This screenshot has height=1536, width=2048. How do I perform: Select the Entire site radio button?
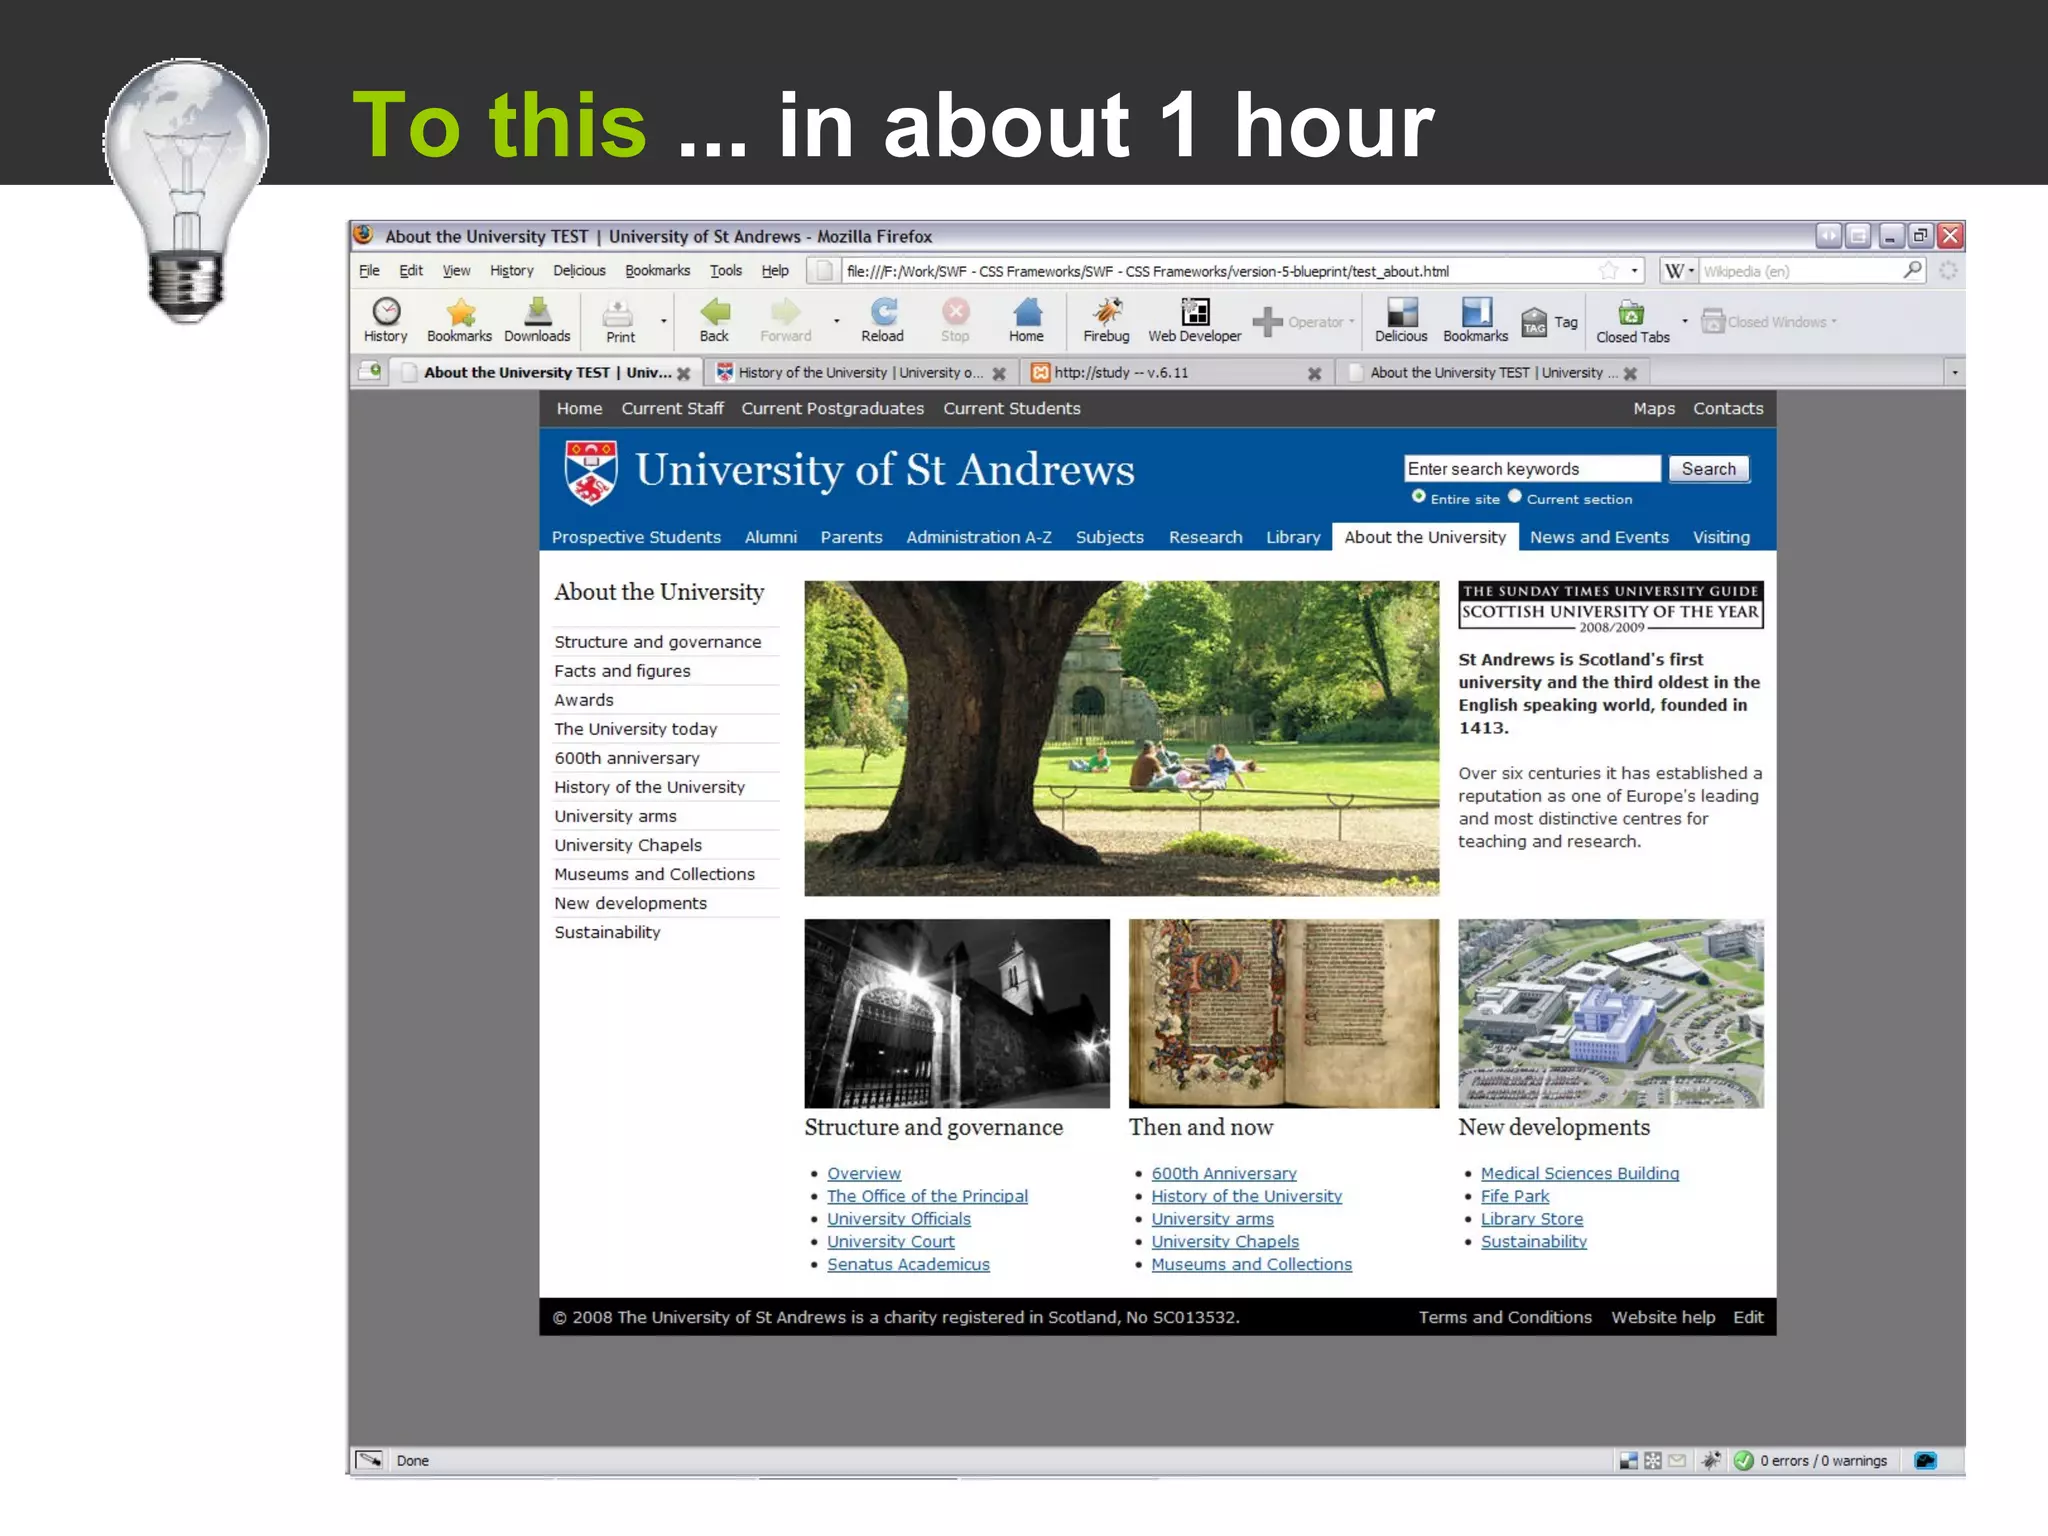click(x=1418, y=497)
